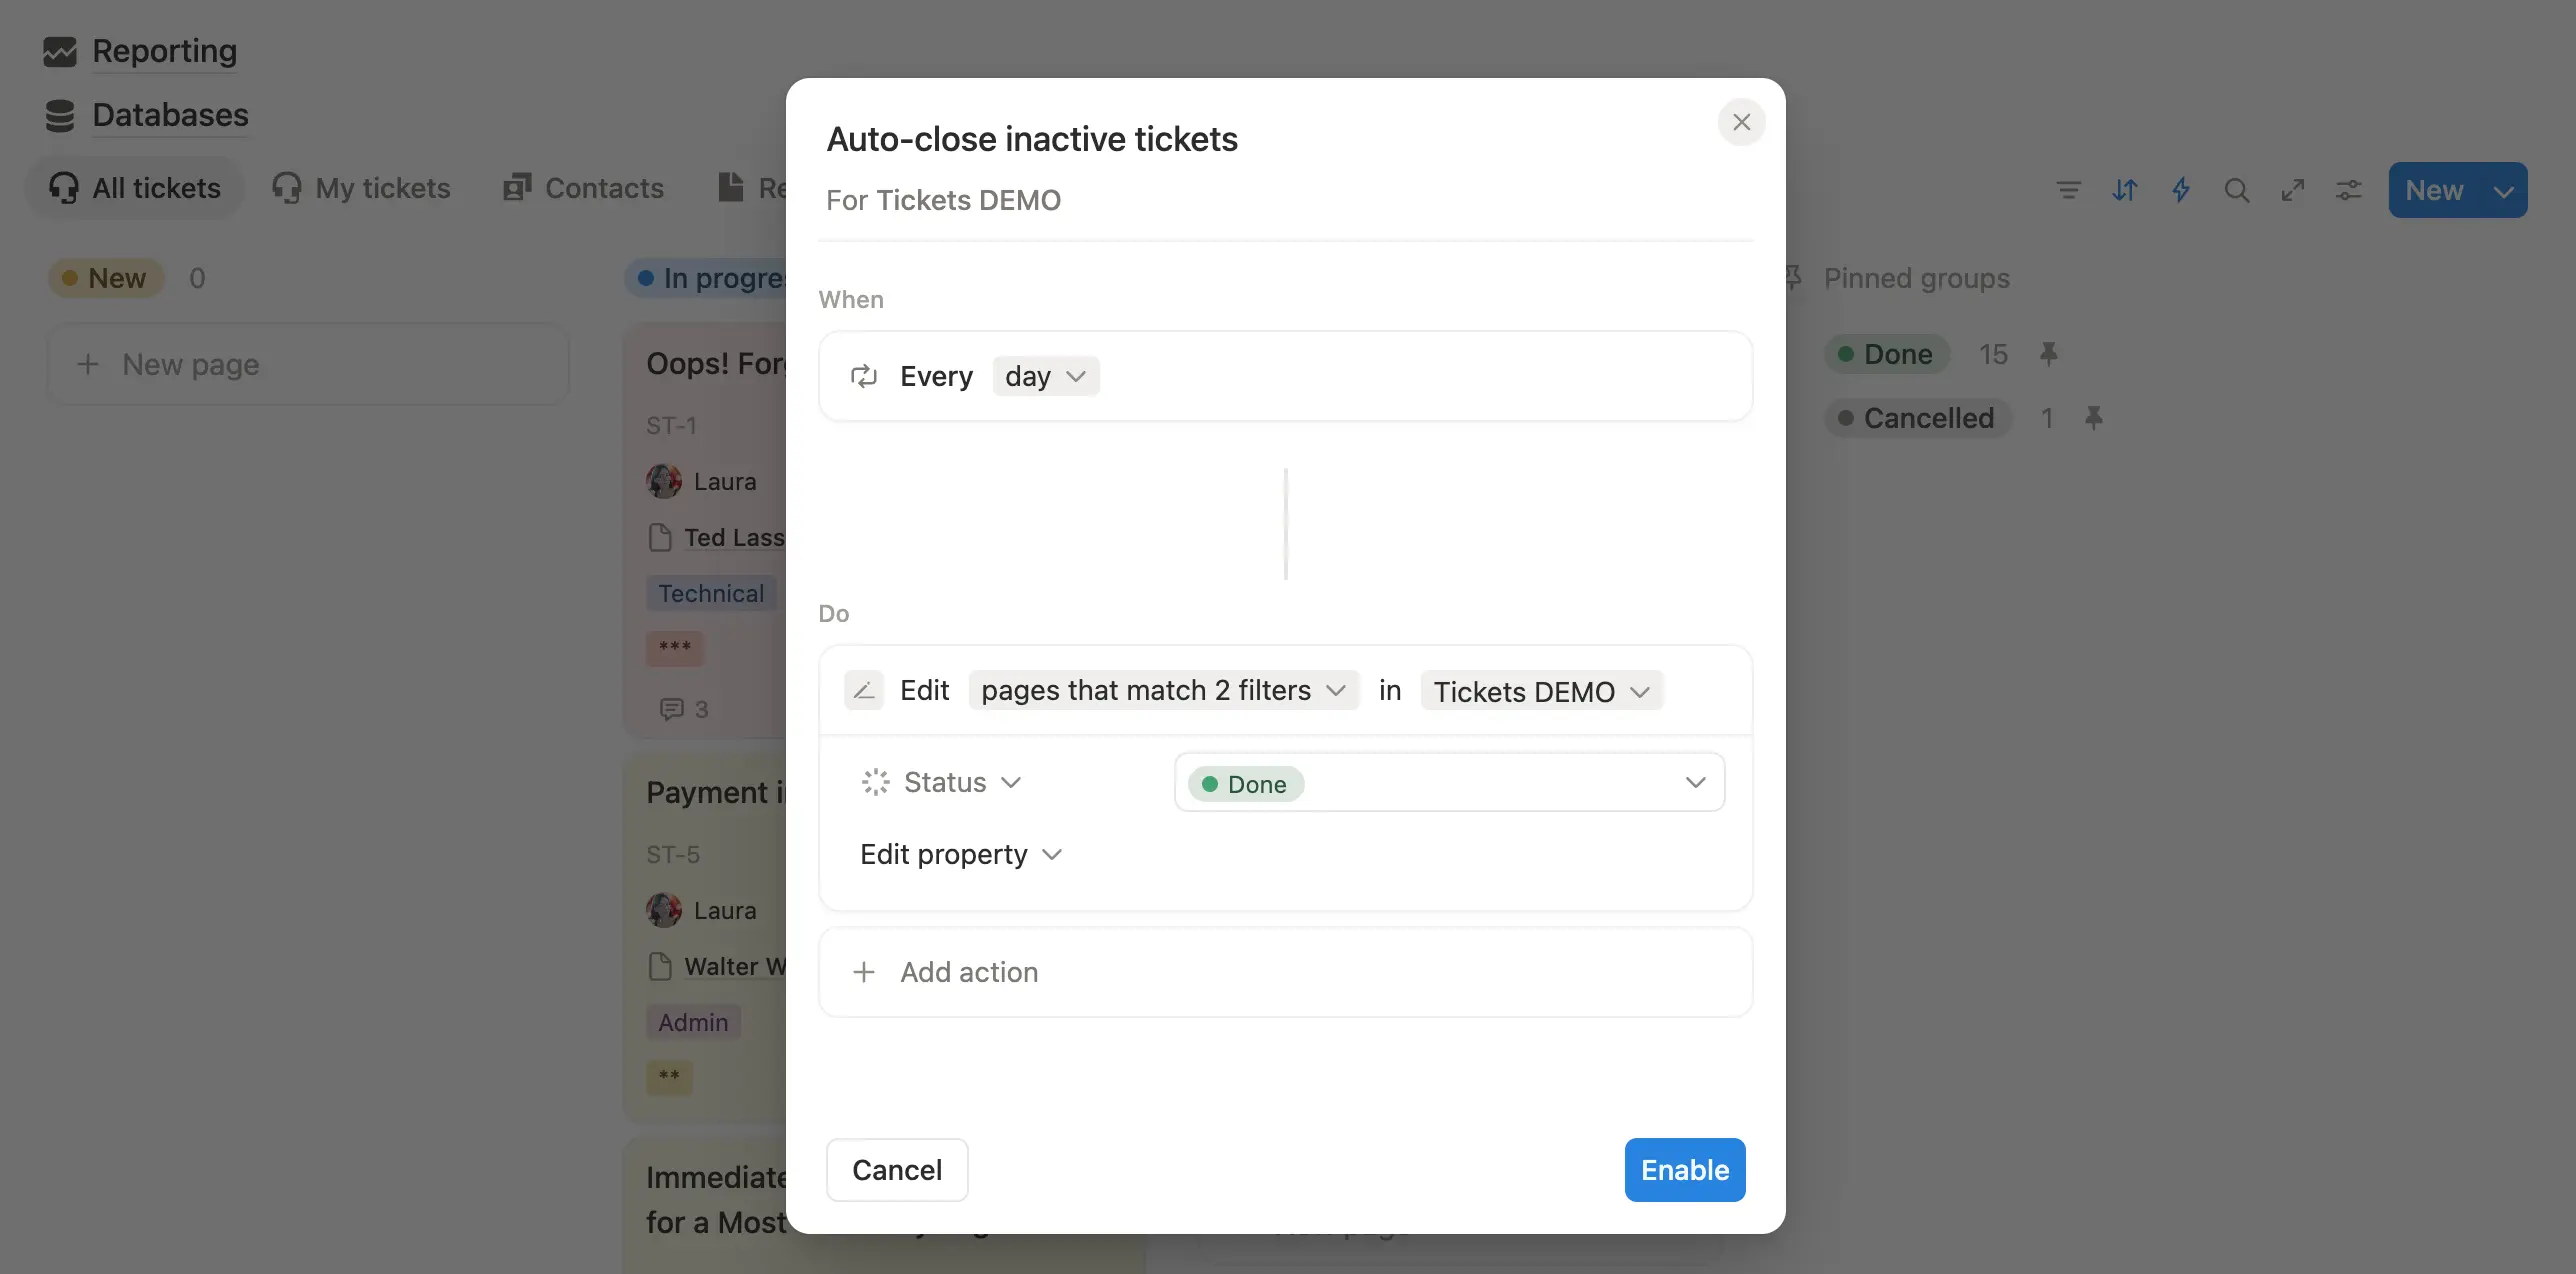
Task: Cancel the automation dialog
Action: coord(896,1169)
